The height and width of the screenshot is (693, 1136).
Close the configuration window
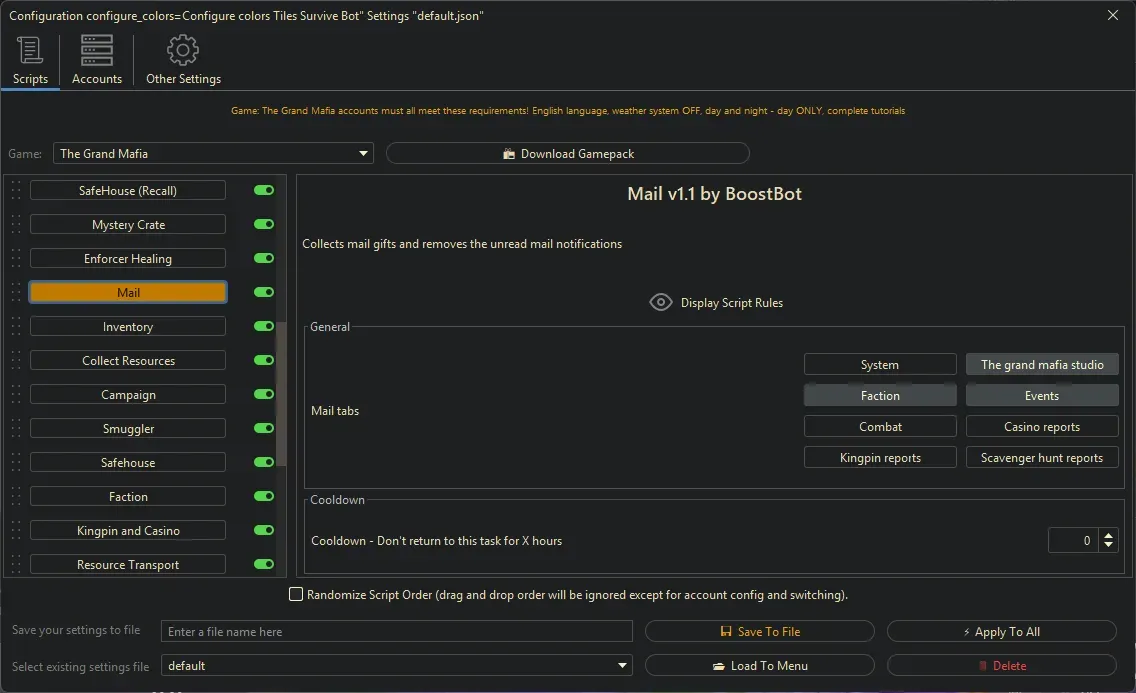pos(1113,15)
